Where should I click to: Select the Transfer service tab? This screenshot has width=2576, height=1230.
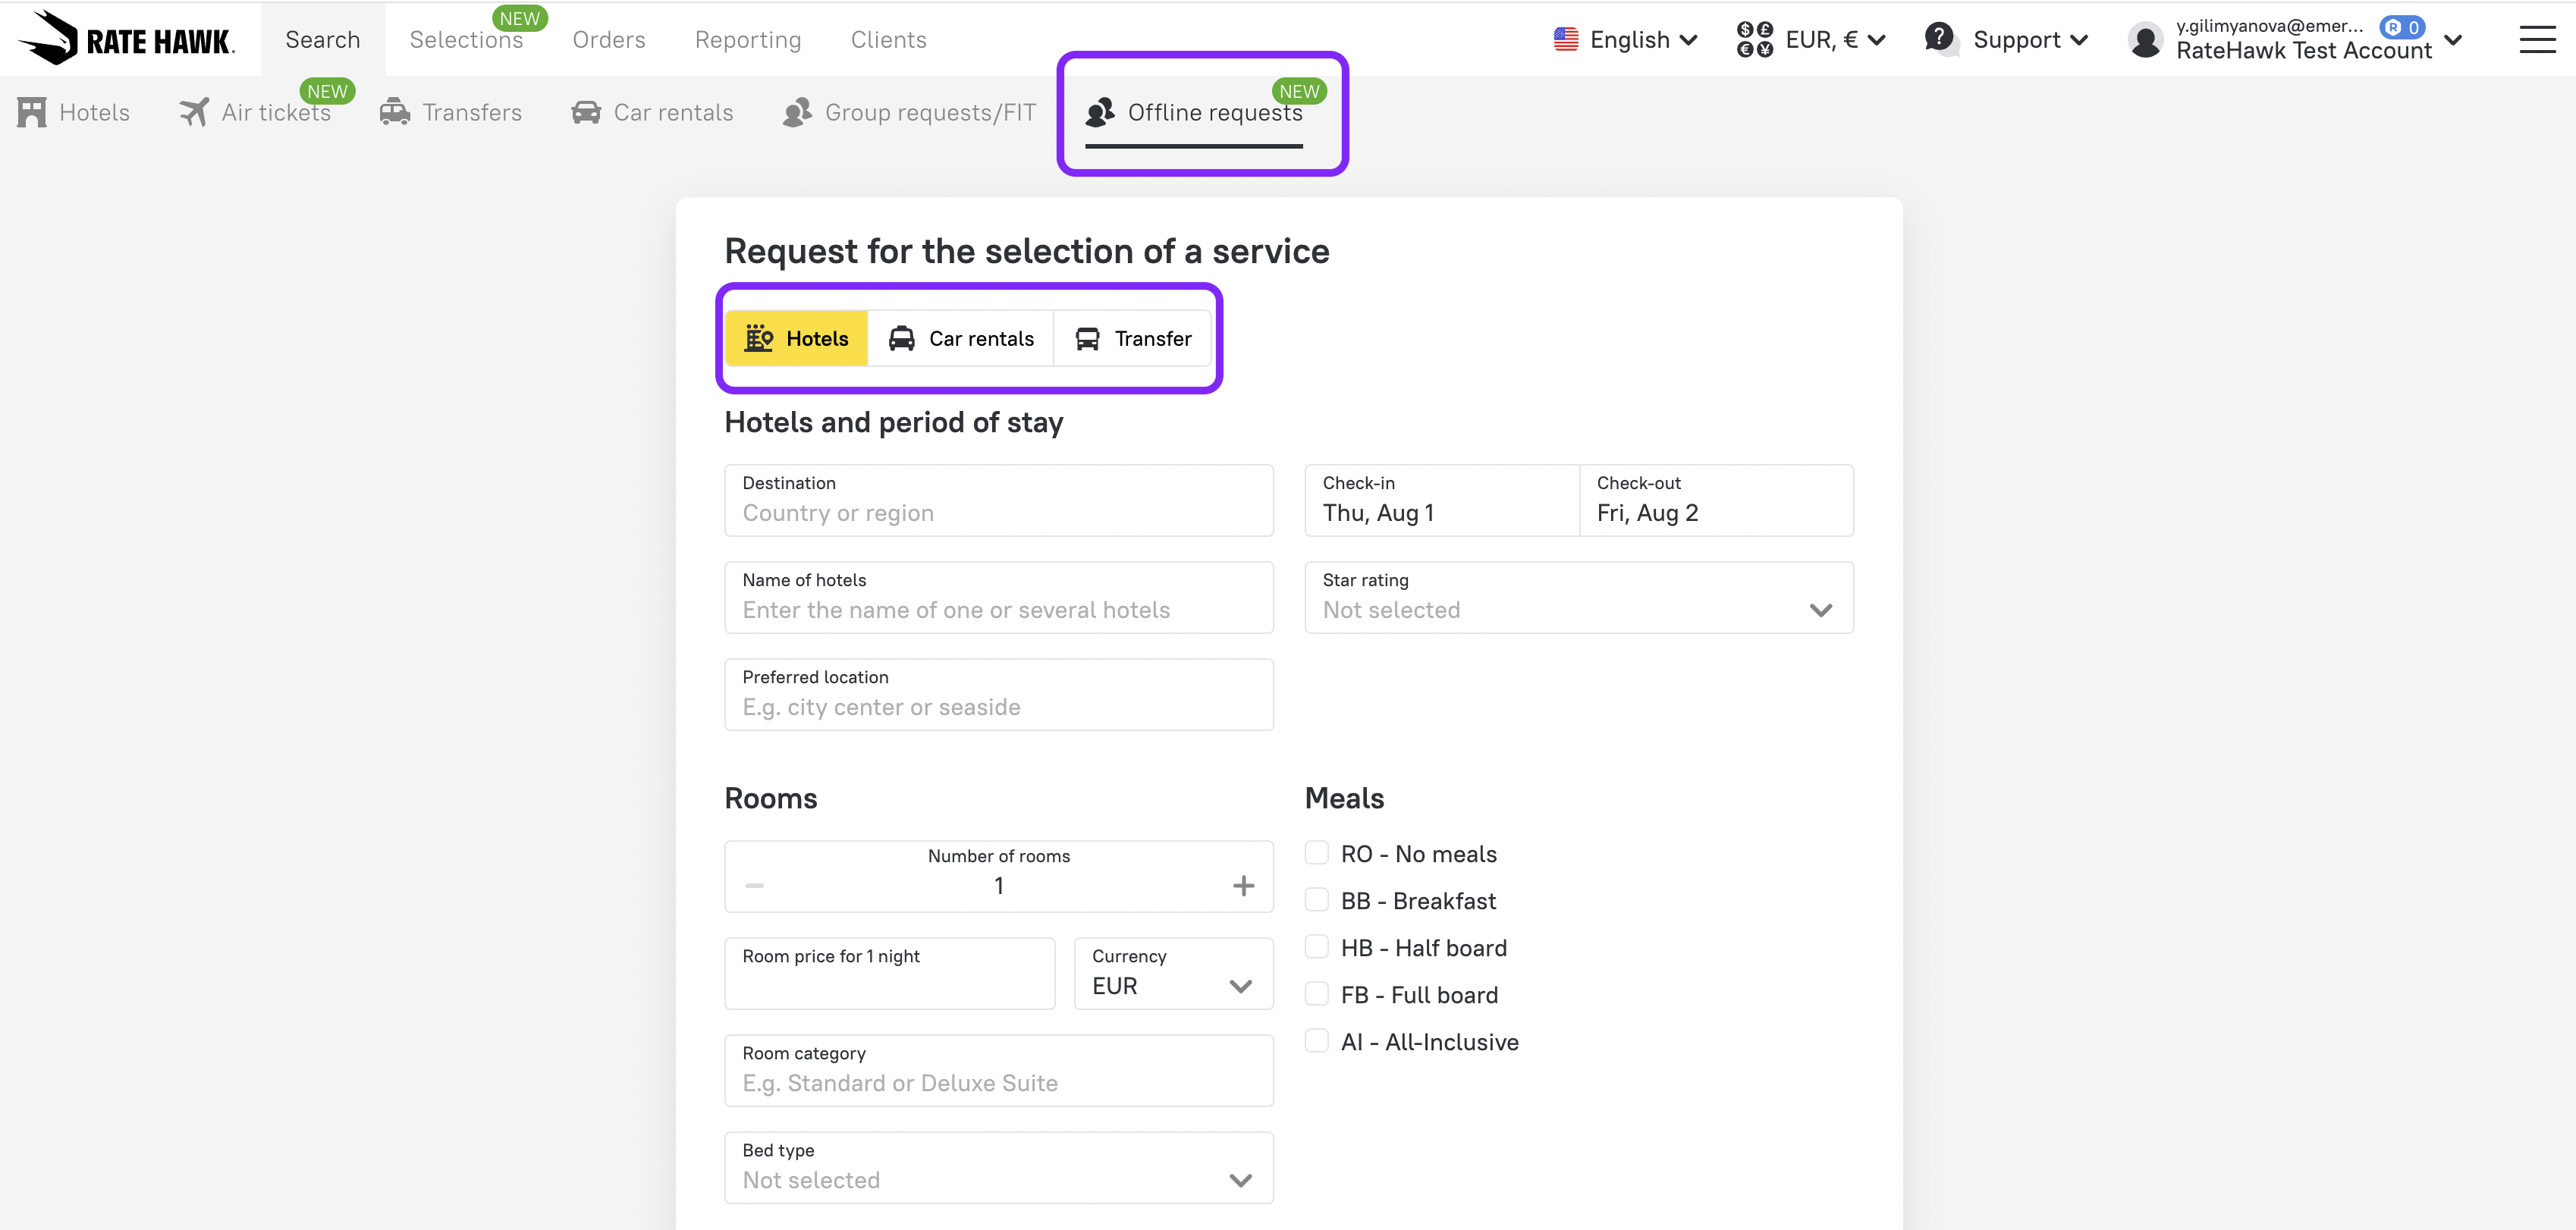1133,339
